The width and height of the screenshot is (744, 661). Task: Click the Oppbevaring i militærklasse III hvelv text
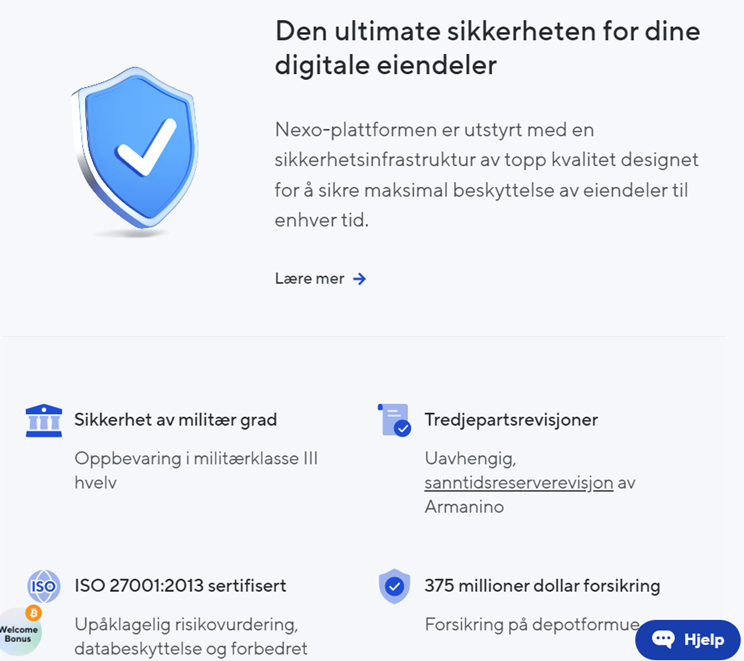click(196, 470)
